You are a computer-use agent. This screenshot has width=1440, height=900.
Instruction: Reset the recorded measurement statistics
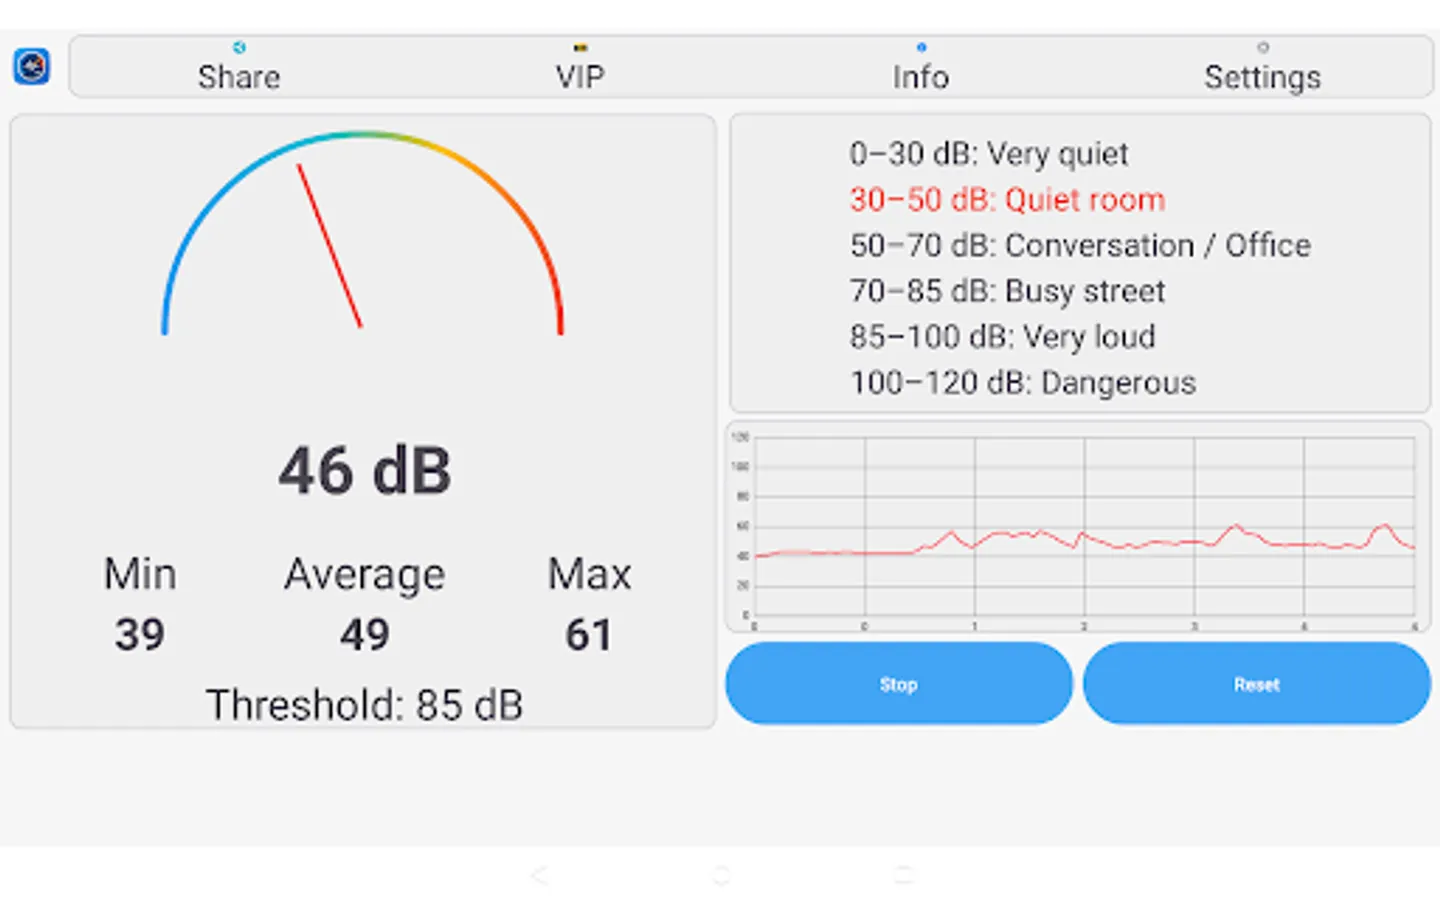[x=1257, y=683]
